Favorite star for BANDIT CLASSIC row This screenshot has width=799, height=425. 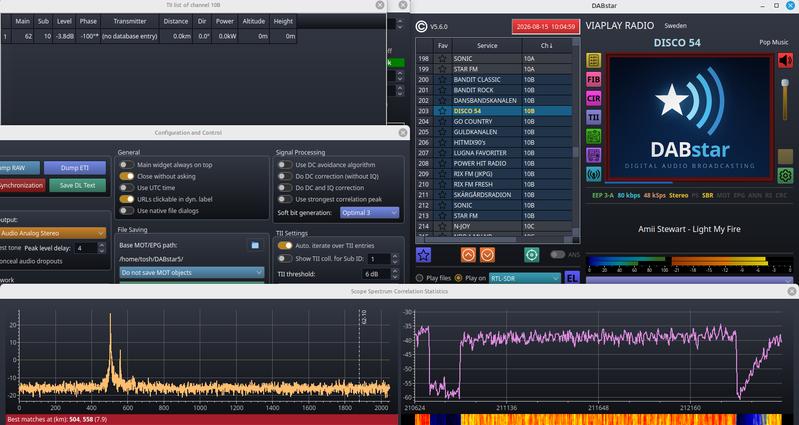[442, 79]
